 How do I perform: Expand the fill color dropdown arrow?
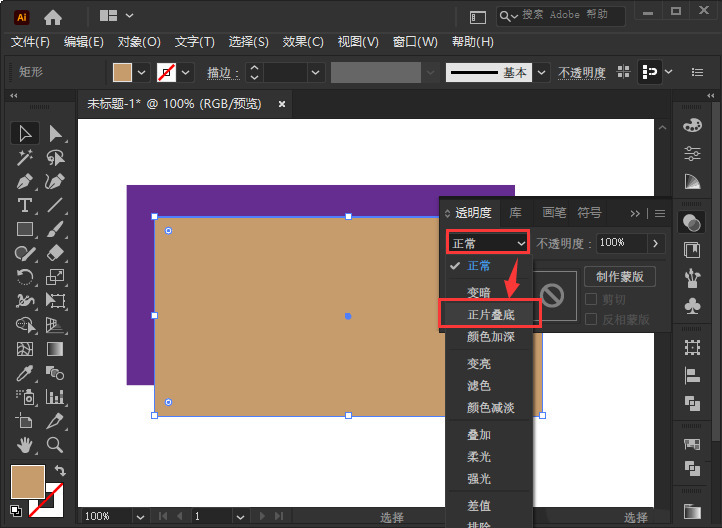141,72
